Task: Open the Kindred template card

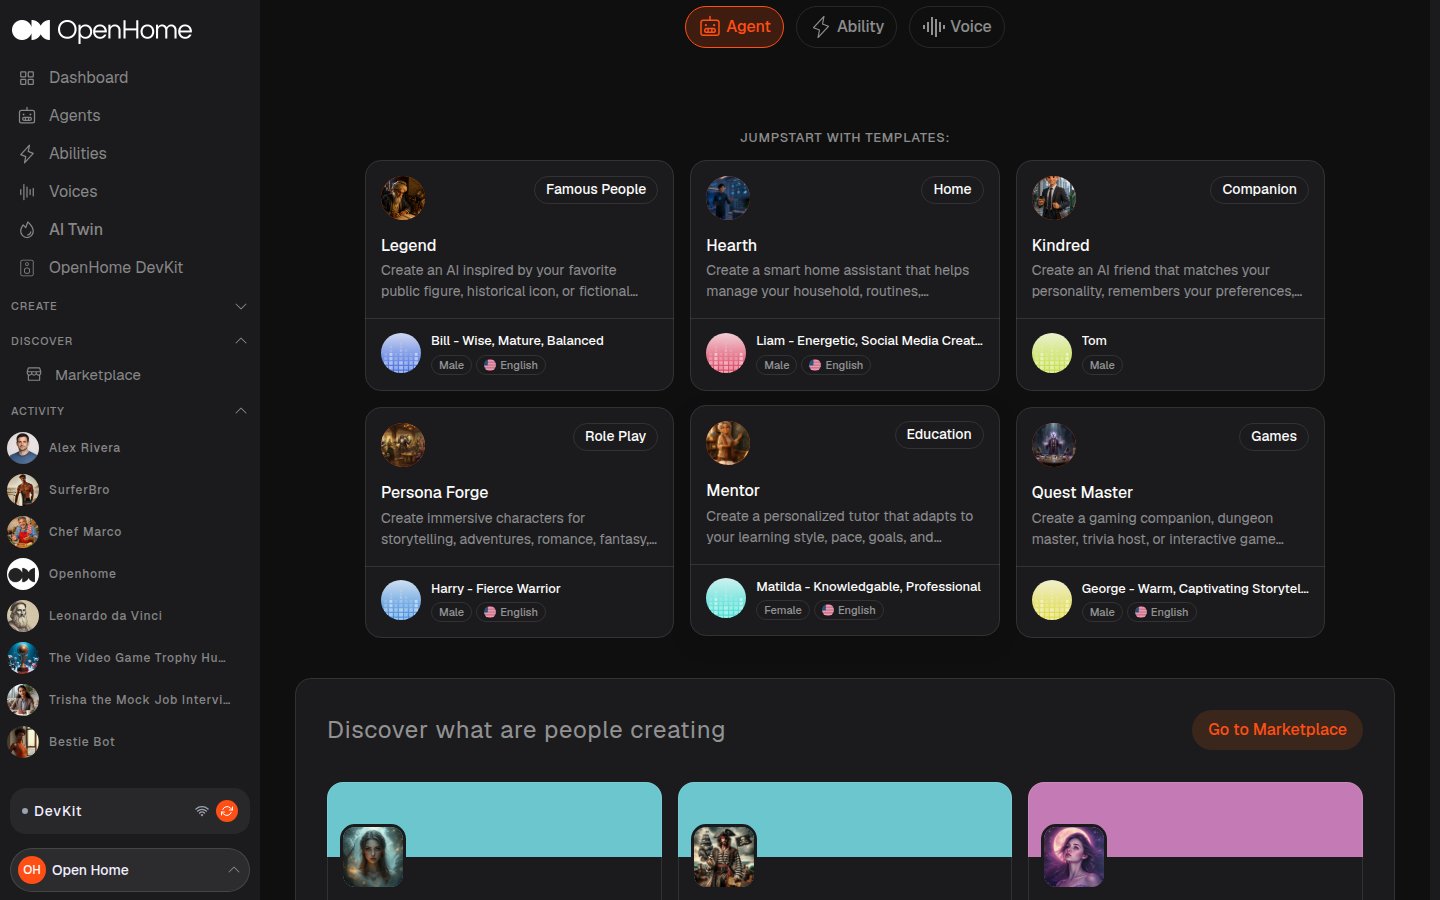Action: click(x=1170, y=275)
